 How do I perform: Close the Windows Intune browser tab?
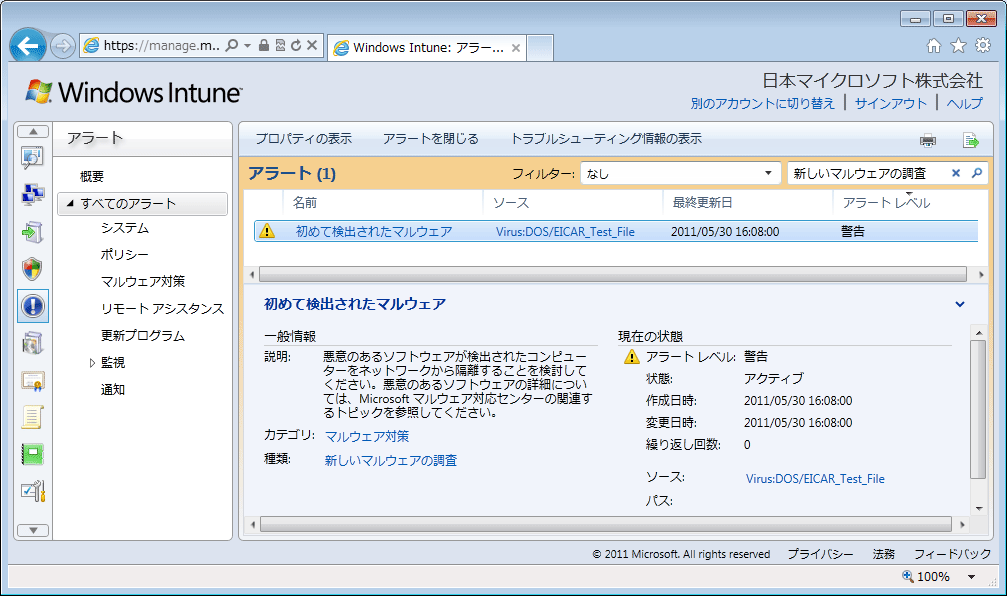pyautogui.click(x=516, y=48)
